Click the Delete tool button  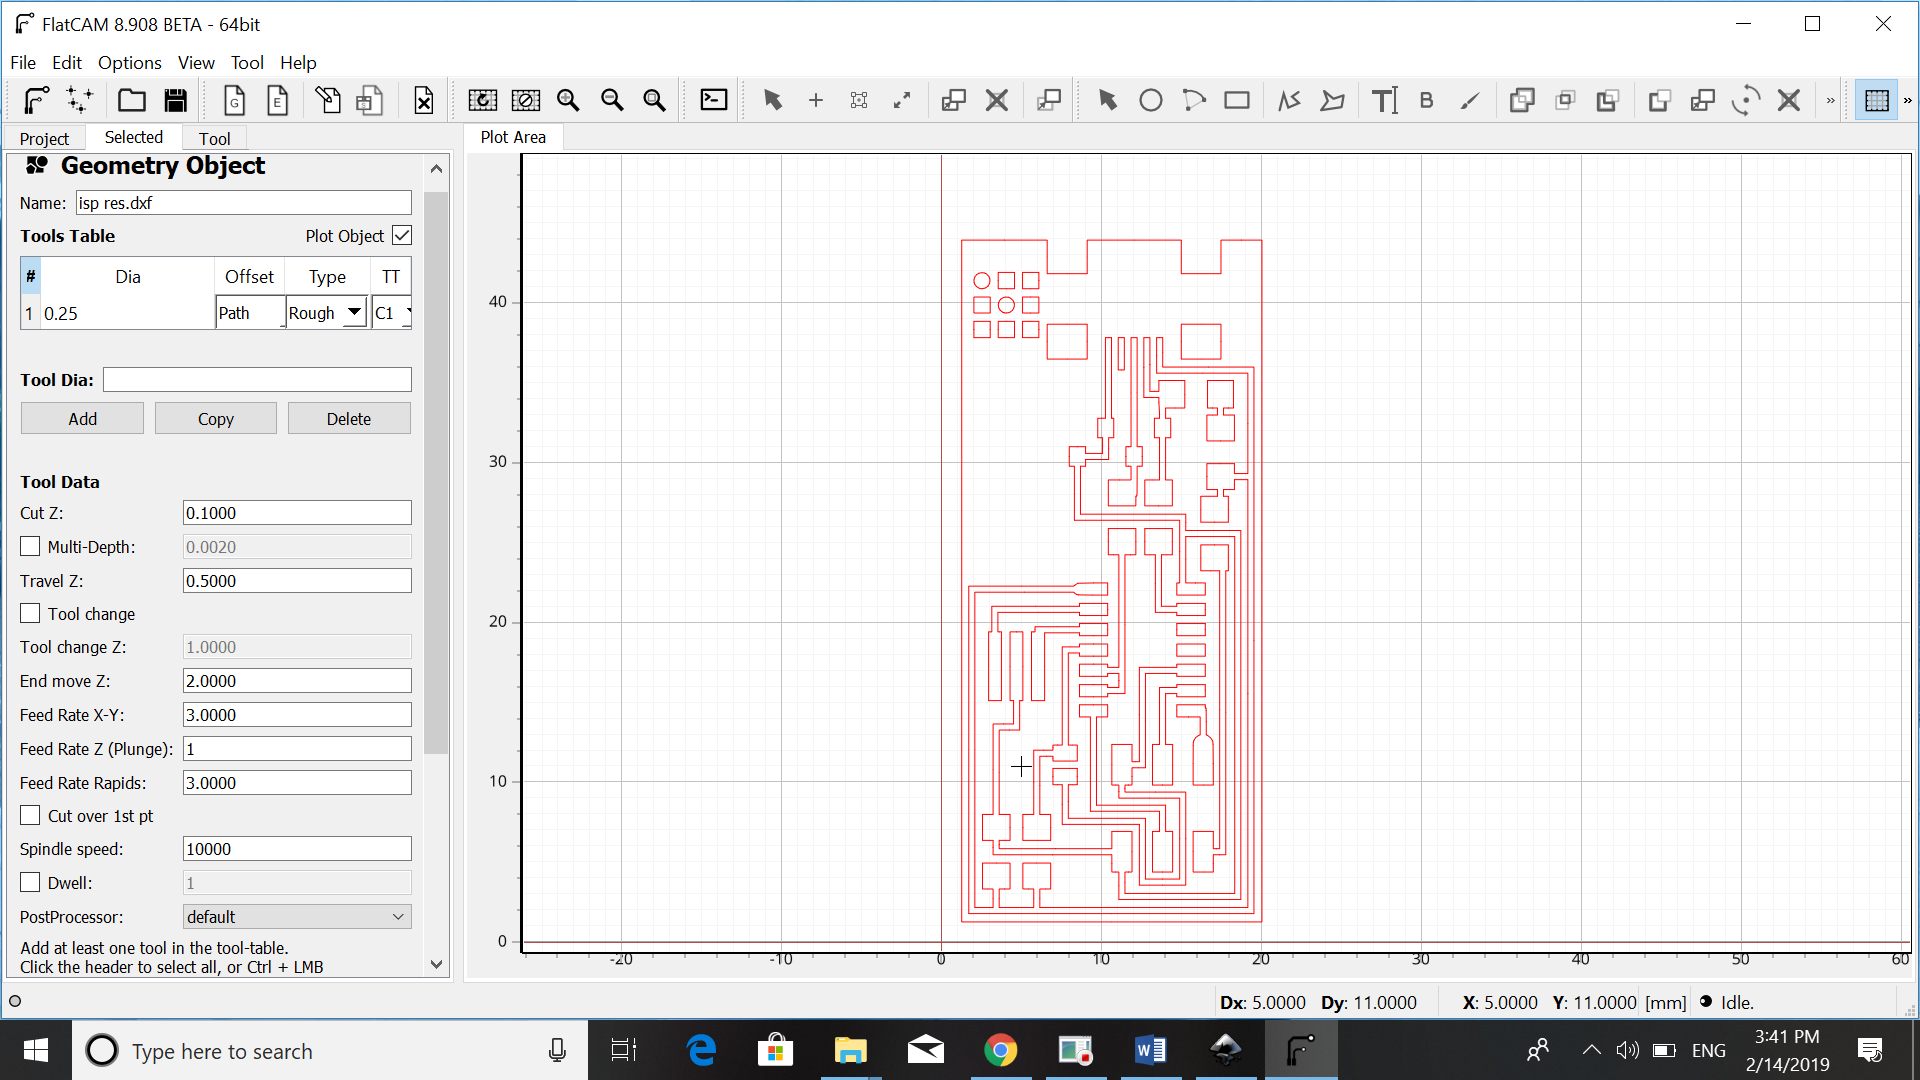(348, 419)
